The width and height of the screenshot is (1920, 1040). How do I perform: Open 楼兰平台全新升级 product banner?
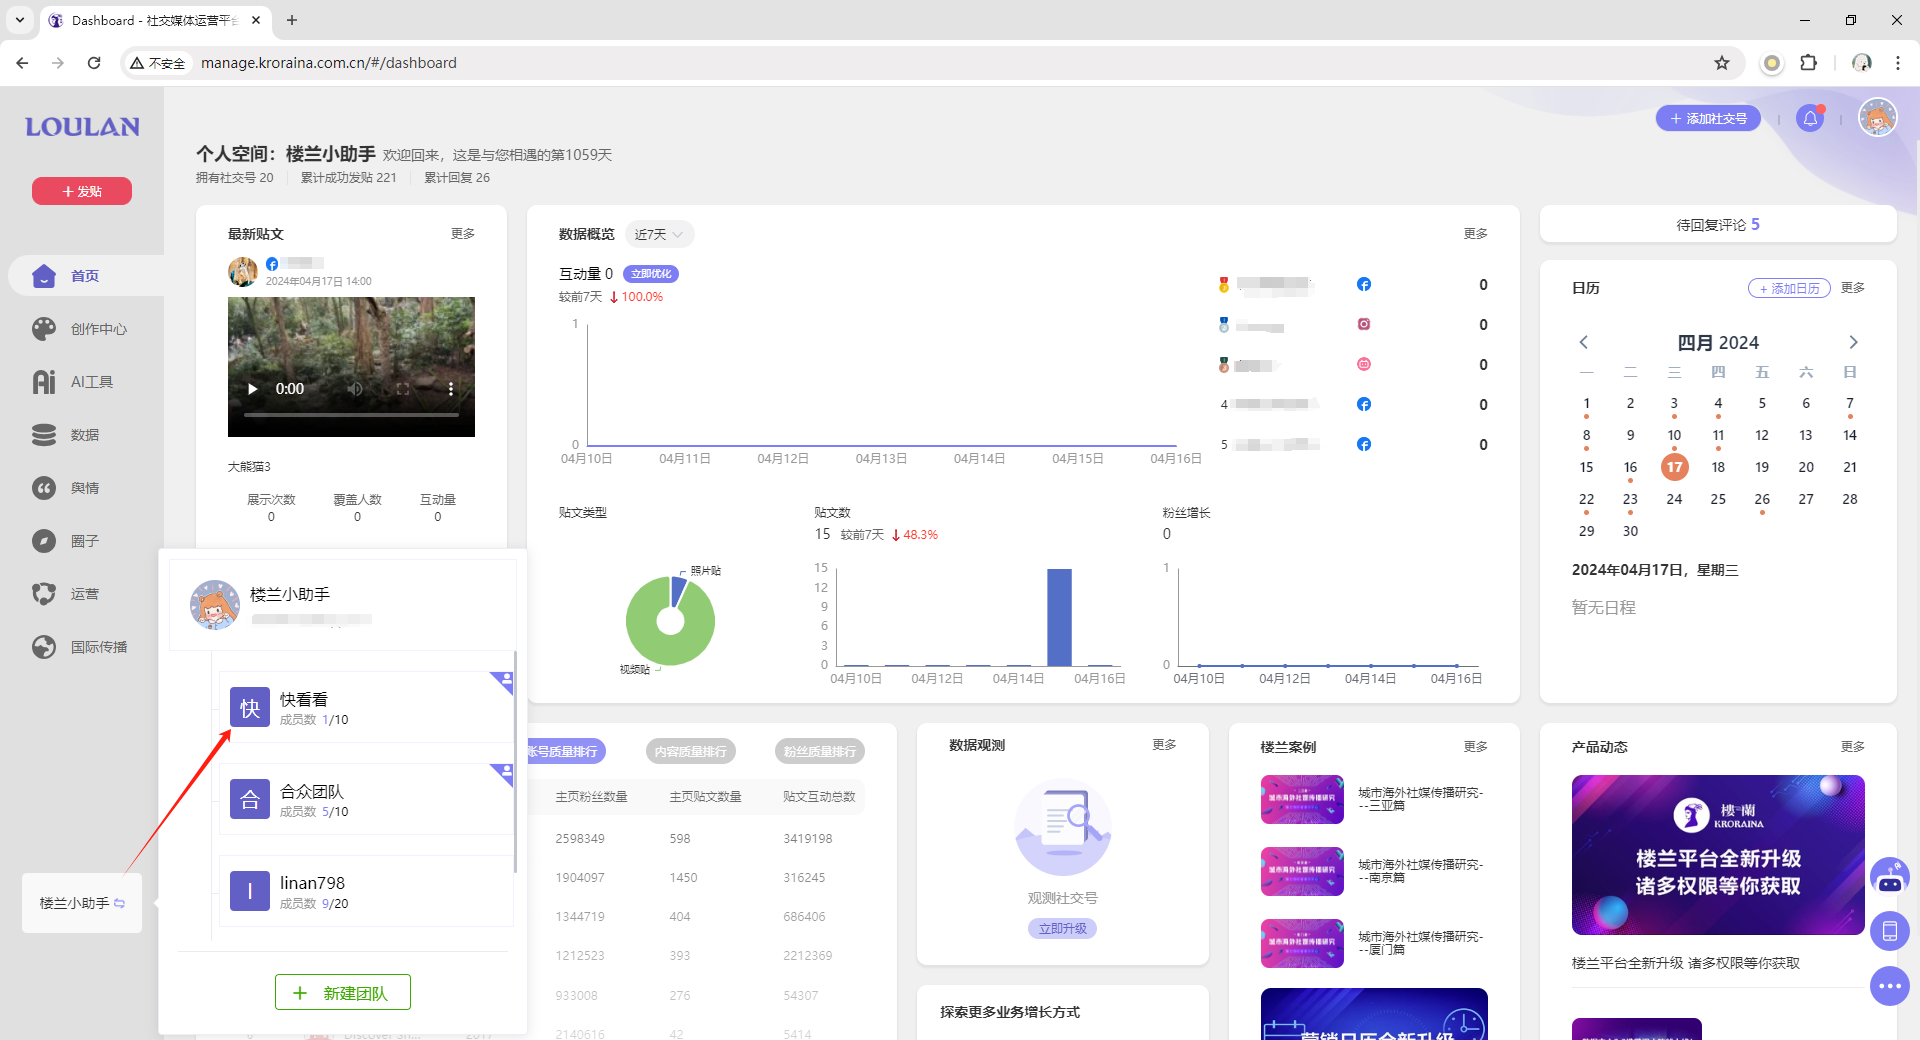coord(1718,855)
